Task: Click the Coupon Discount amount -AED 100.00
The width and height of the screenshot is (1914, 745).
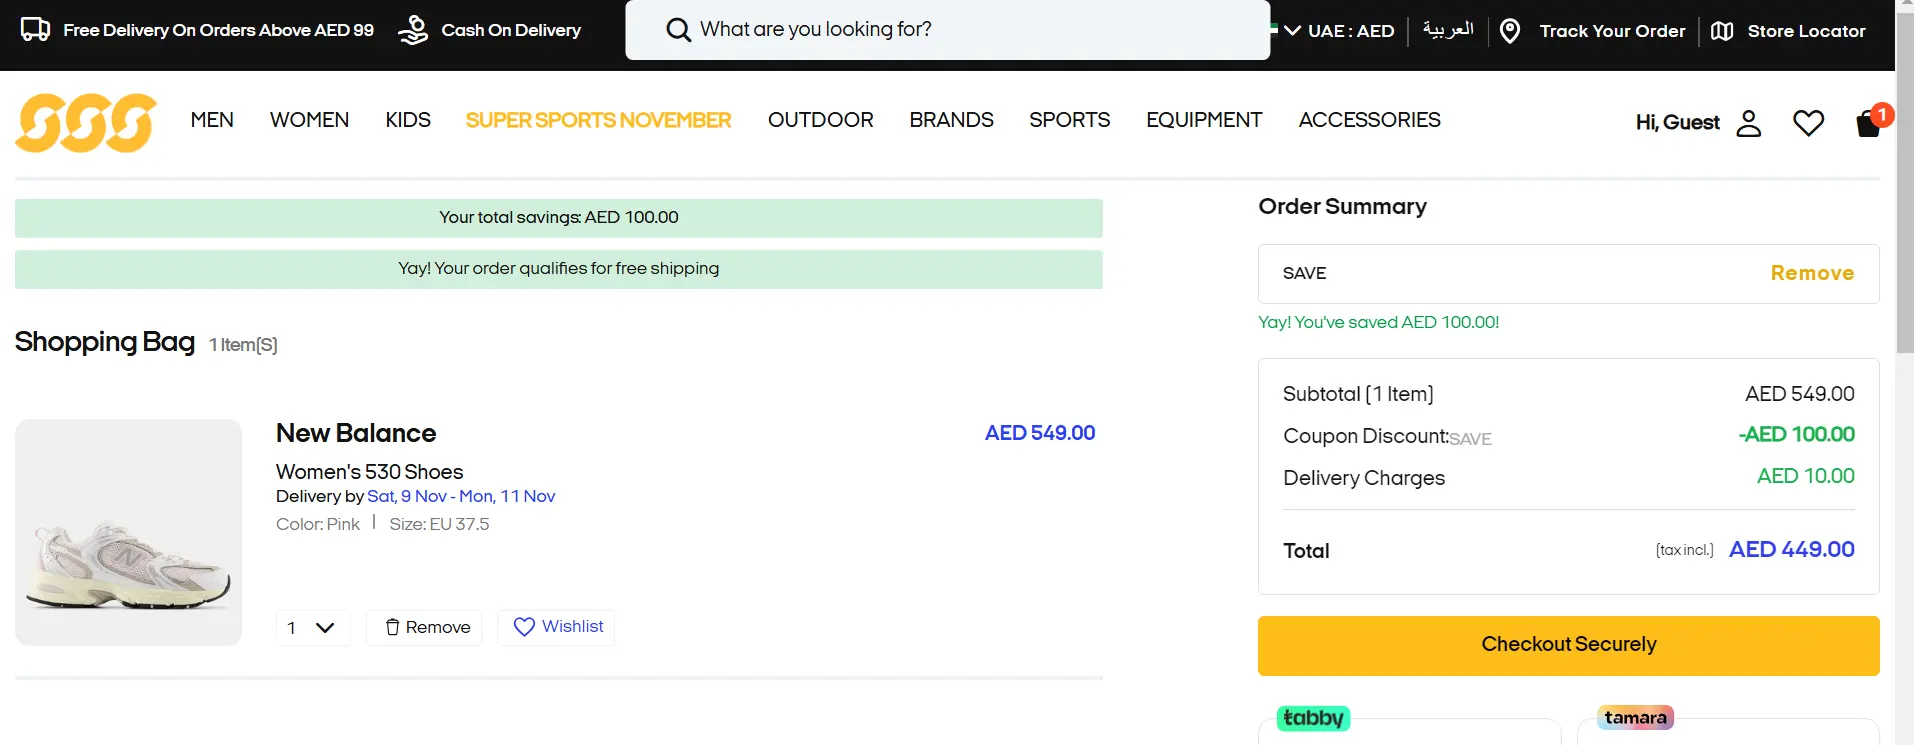Action: (x=1797, y=435)
